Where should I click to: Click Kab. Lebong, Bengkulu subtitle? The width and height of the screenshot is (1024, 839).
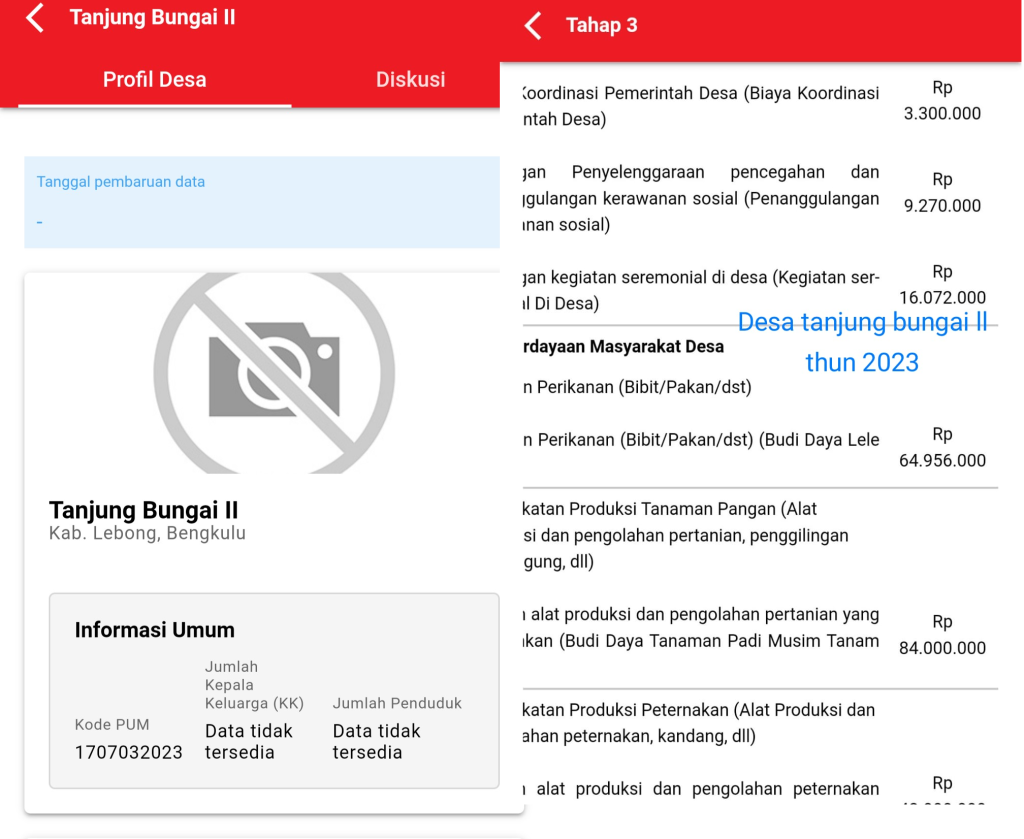click(147, 534)
